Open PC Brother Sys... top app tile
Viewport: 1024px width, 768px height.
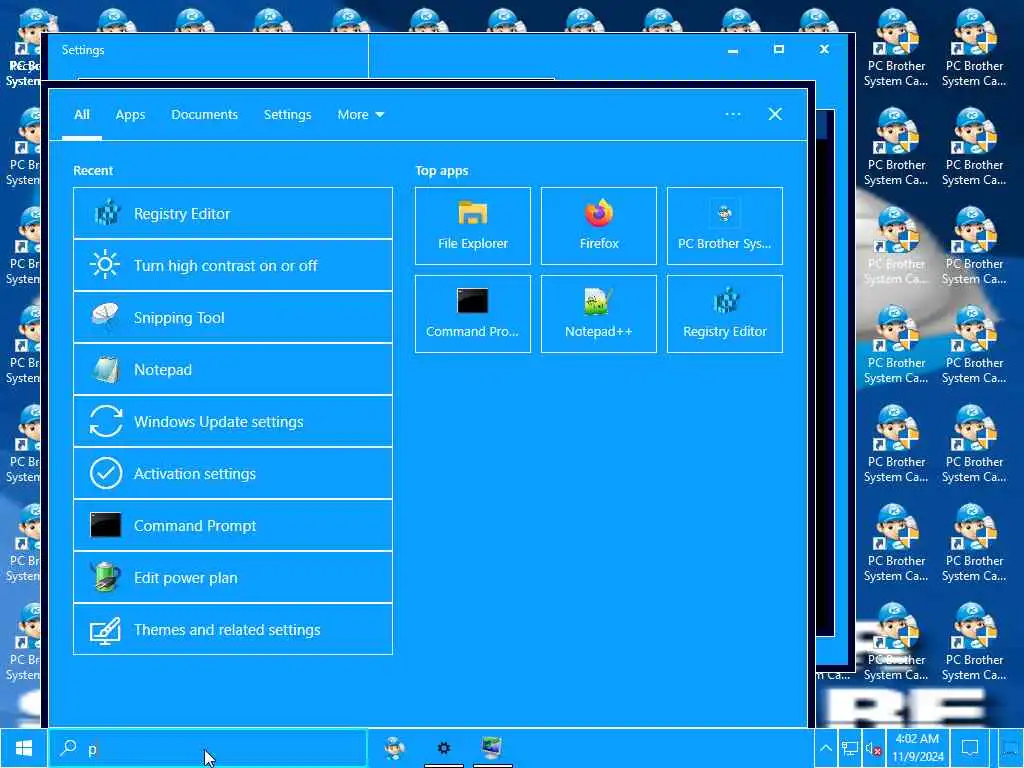725,226
